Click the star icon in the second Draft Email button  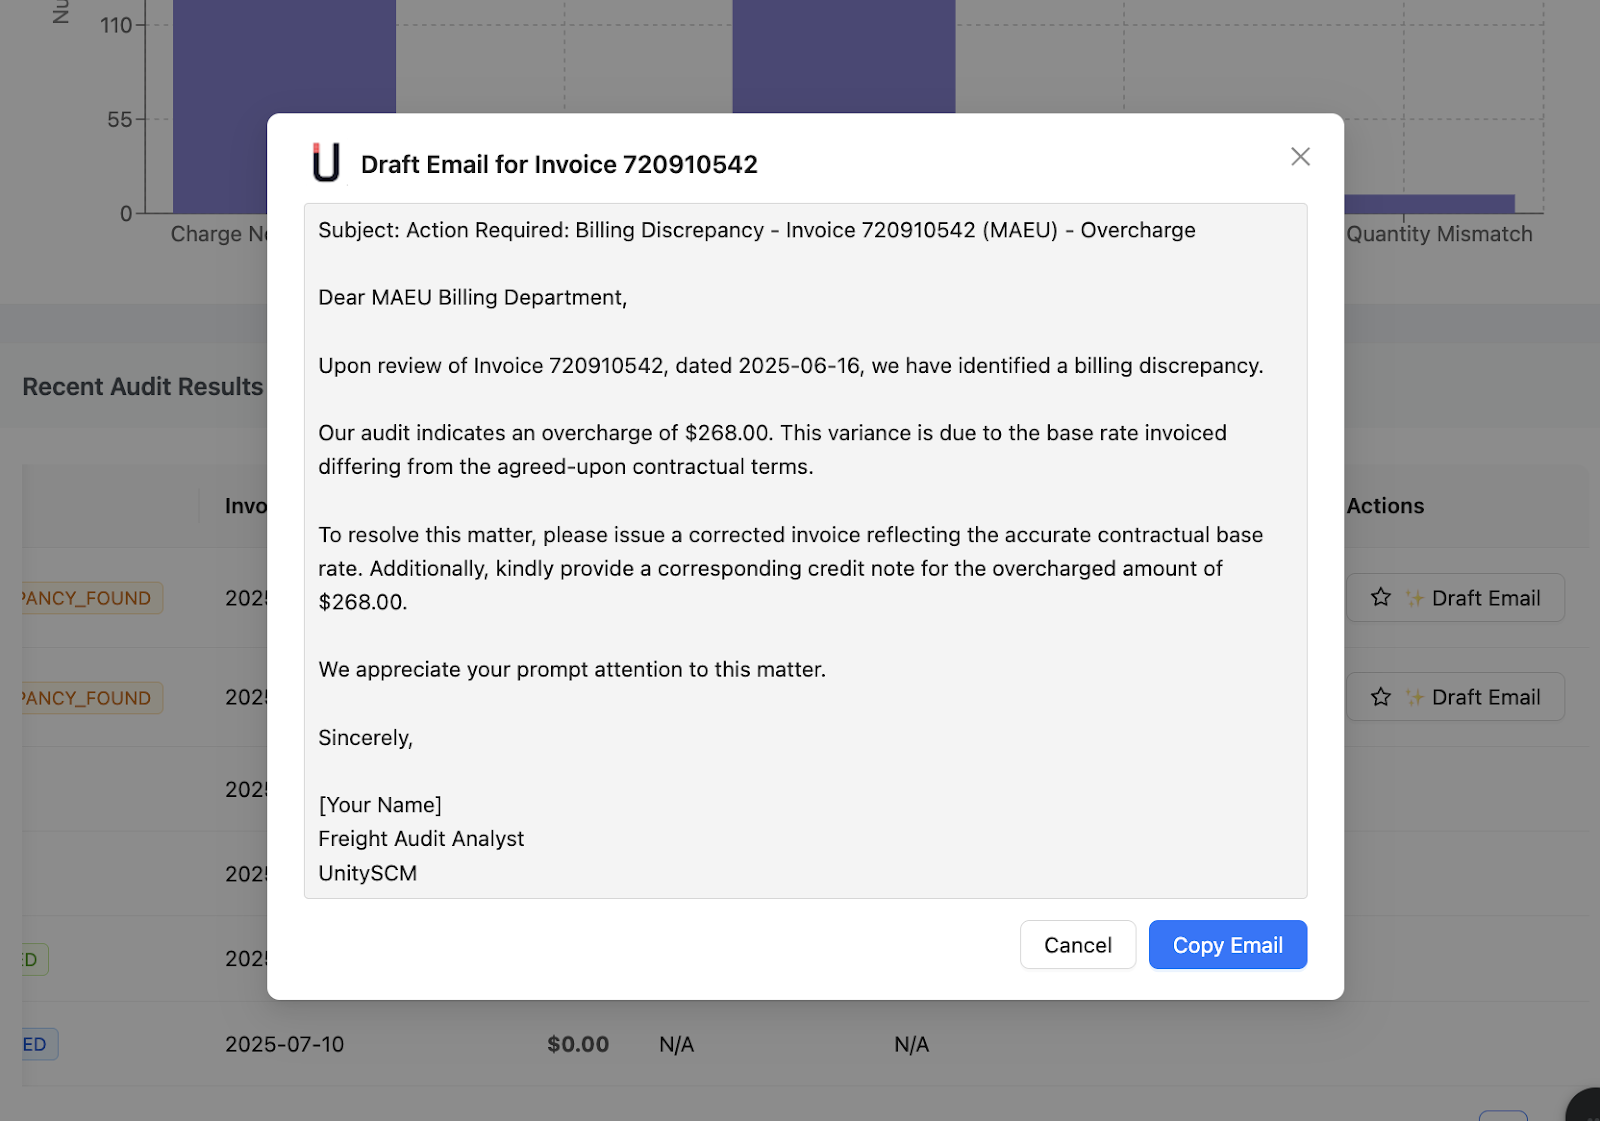pyautogui.click(x=1381, y=697)
